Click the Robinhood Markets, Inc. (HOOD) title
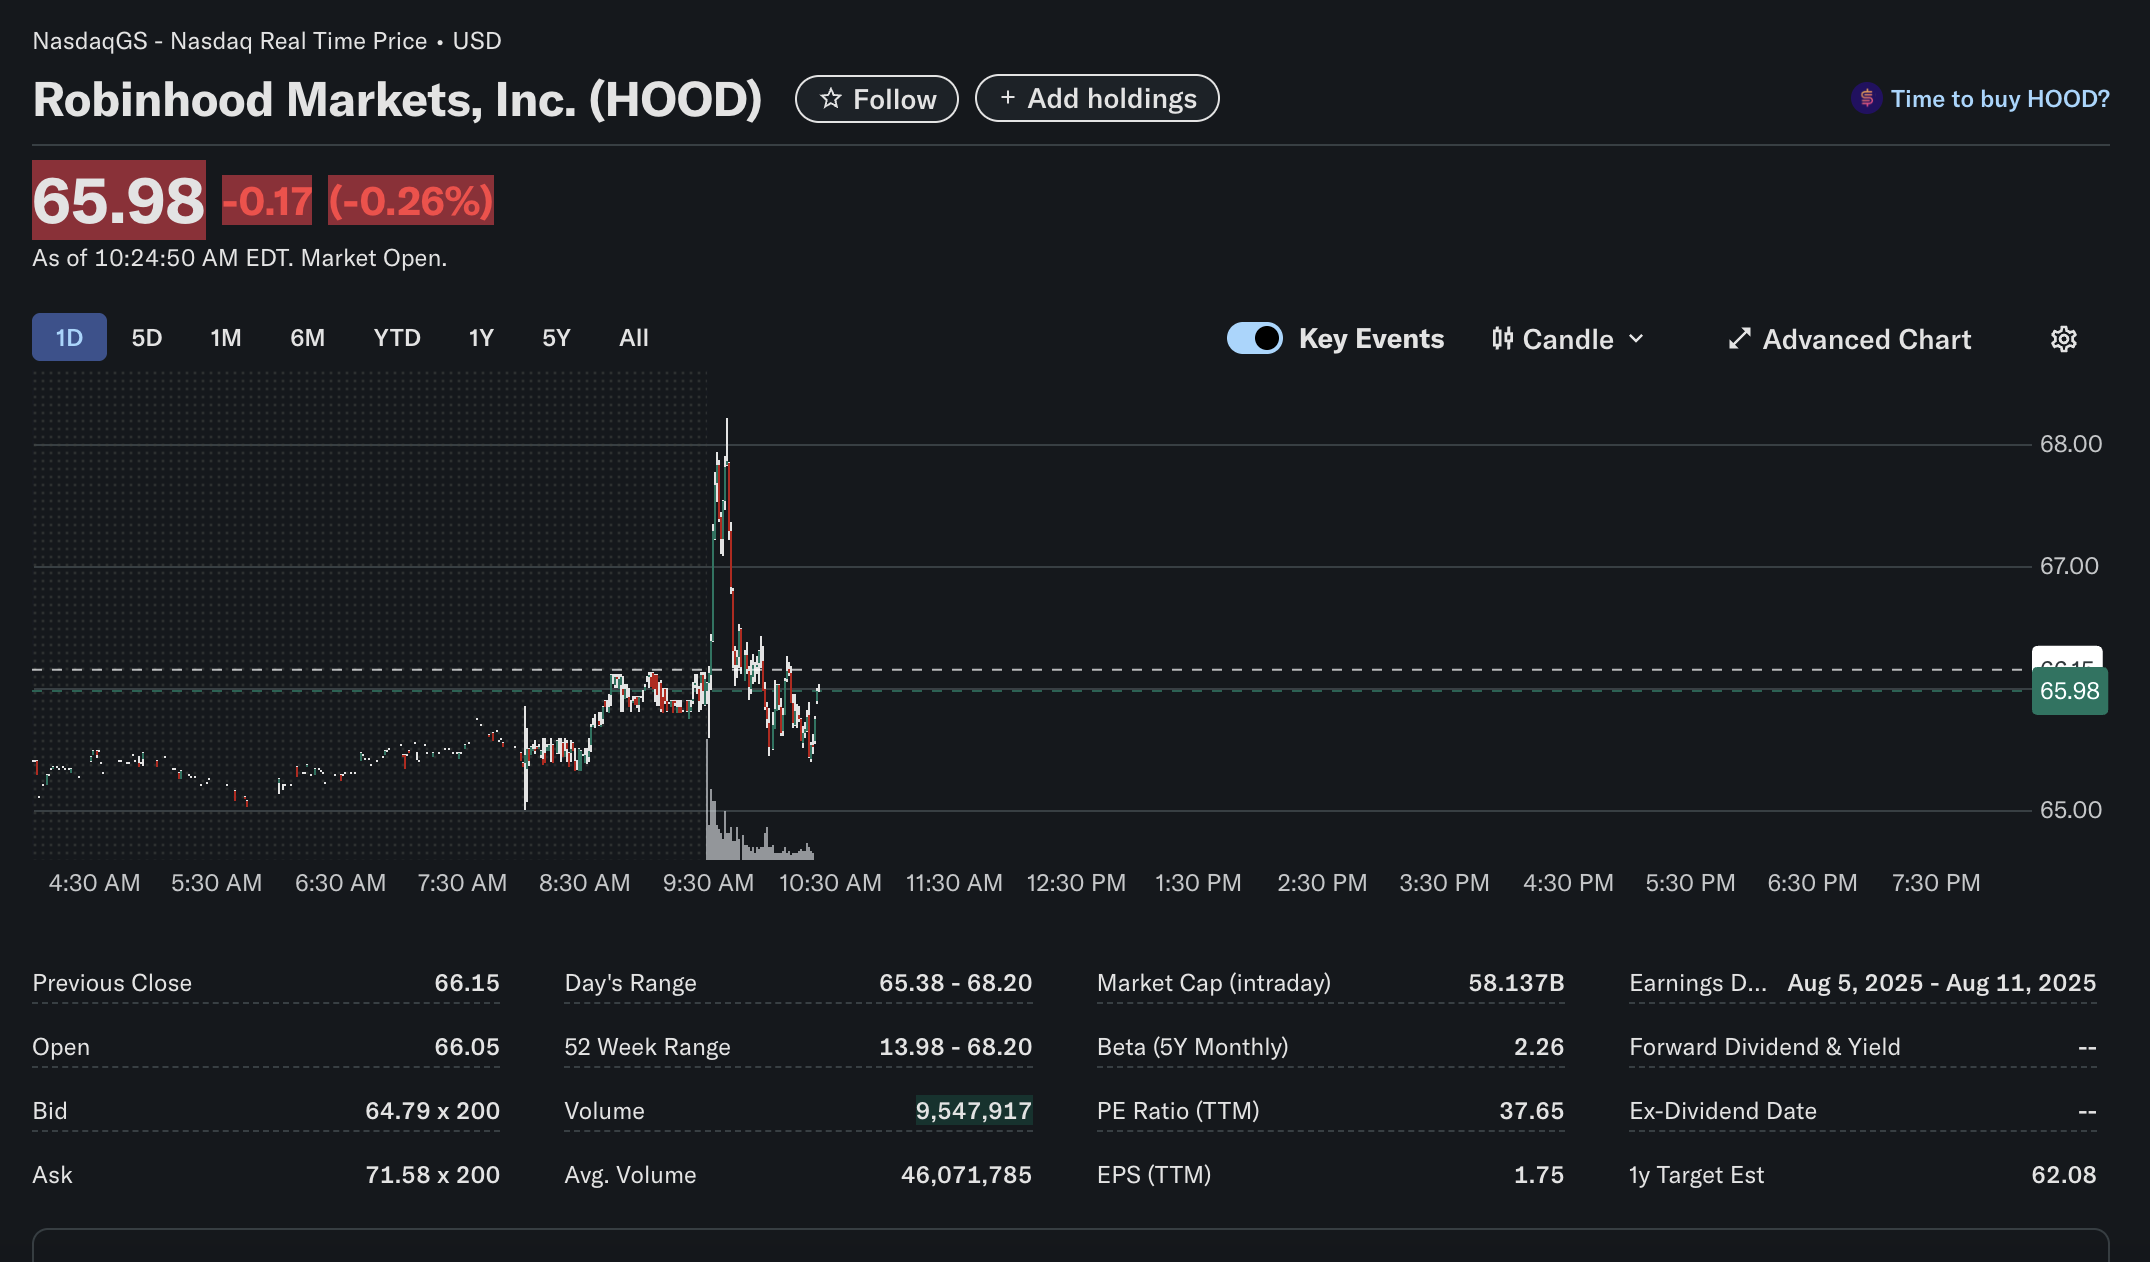This screenshot has height=1262, width=2150. 397,99
